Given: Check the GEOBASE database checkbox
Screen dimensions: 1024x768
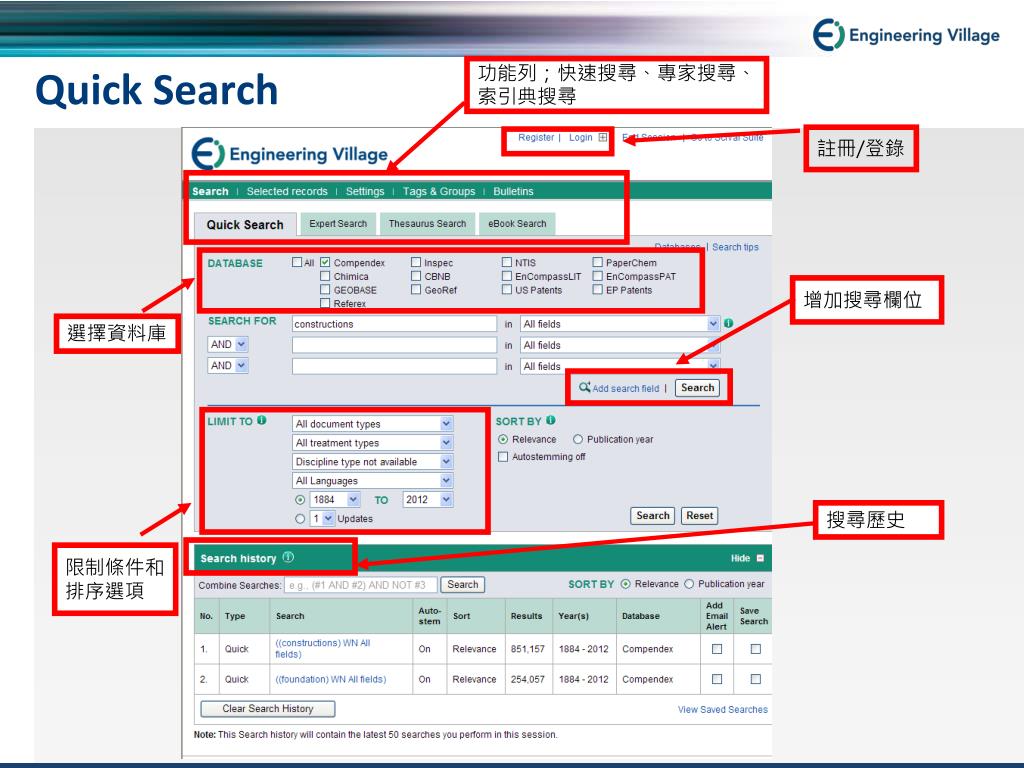Looking at the screenshot, I should [x=325, y=290].
